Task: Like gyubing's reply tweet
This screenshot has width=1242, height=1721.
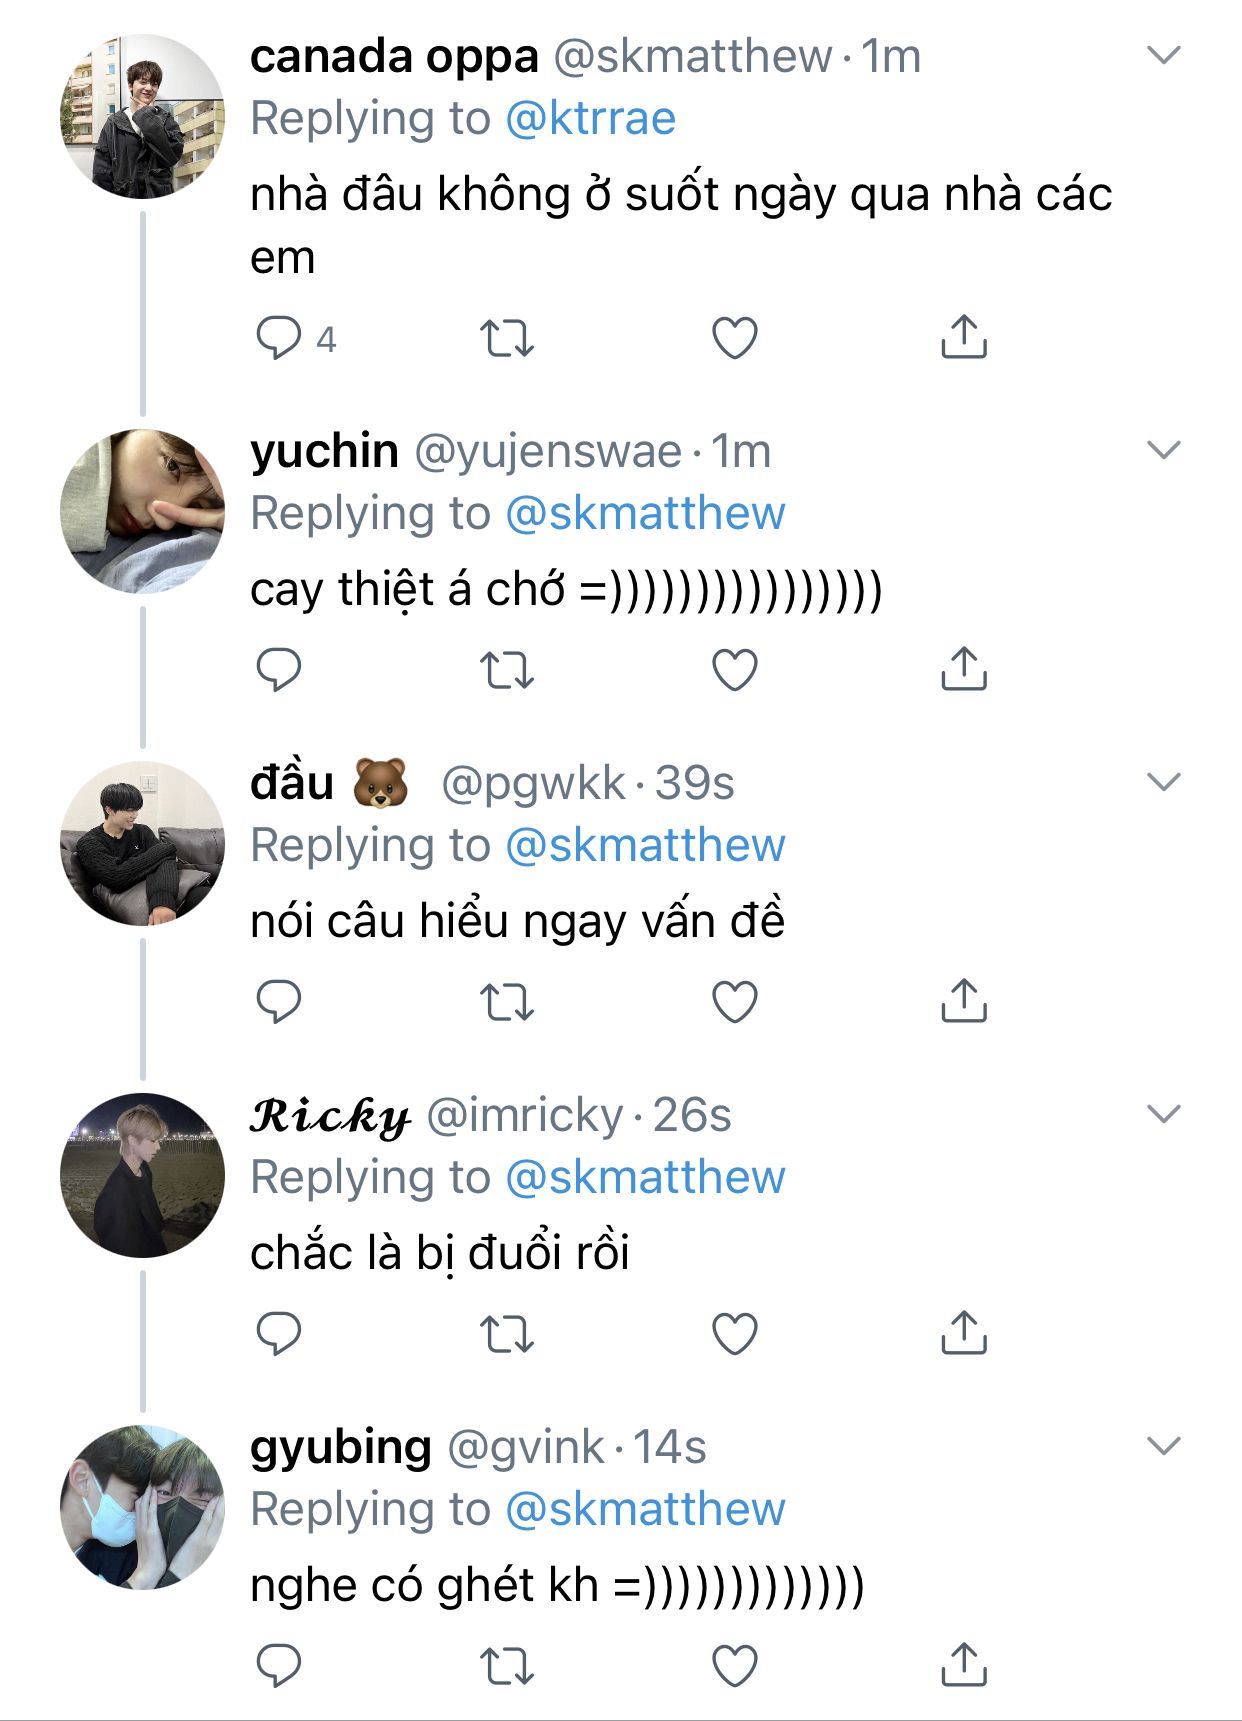Action: [x=734, y=1666]
